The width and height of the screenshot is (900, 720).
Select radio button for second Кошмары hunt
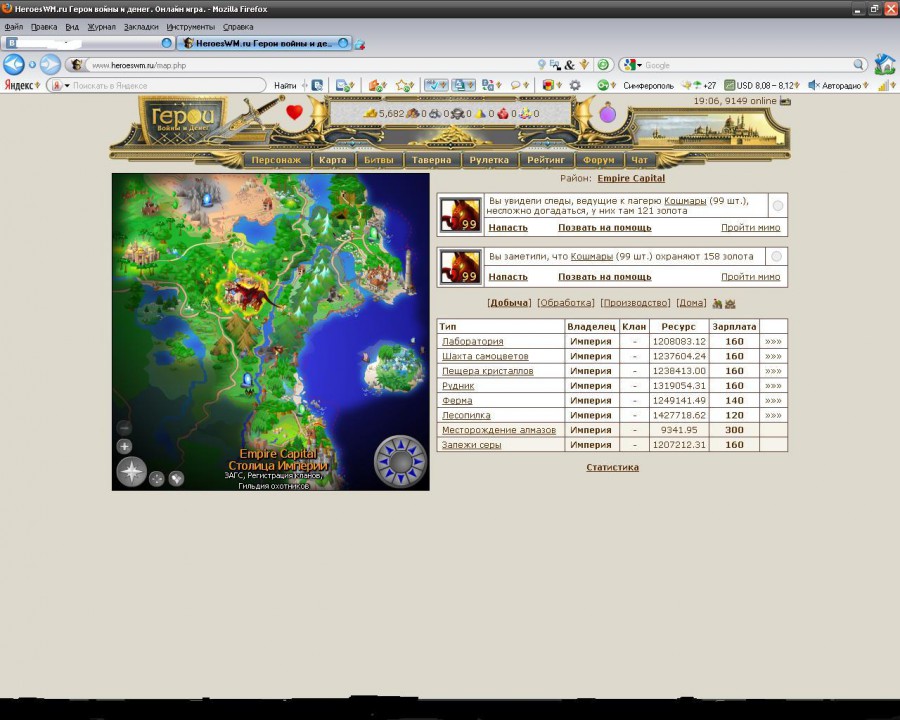point(777,257)
